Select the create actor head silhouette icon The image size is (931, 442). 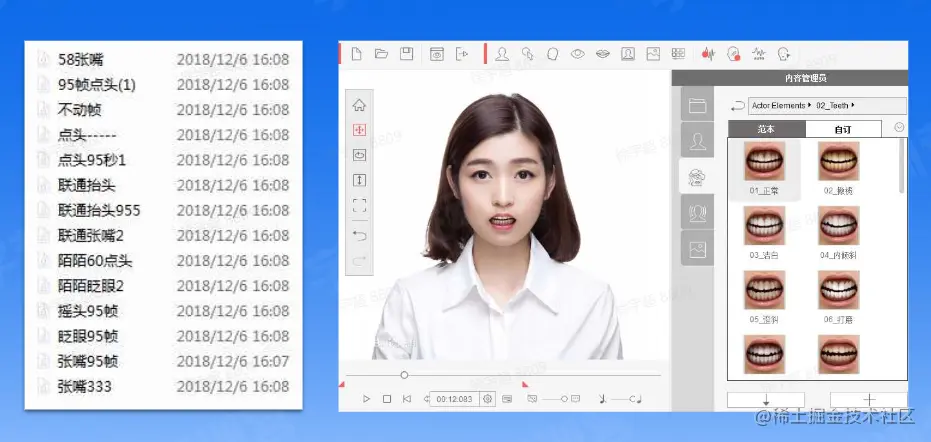click(x=502, y=54)
